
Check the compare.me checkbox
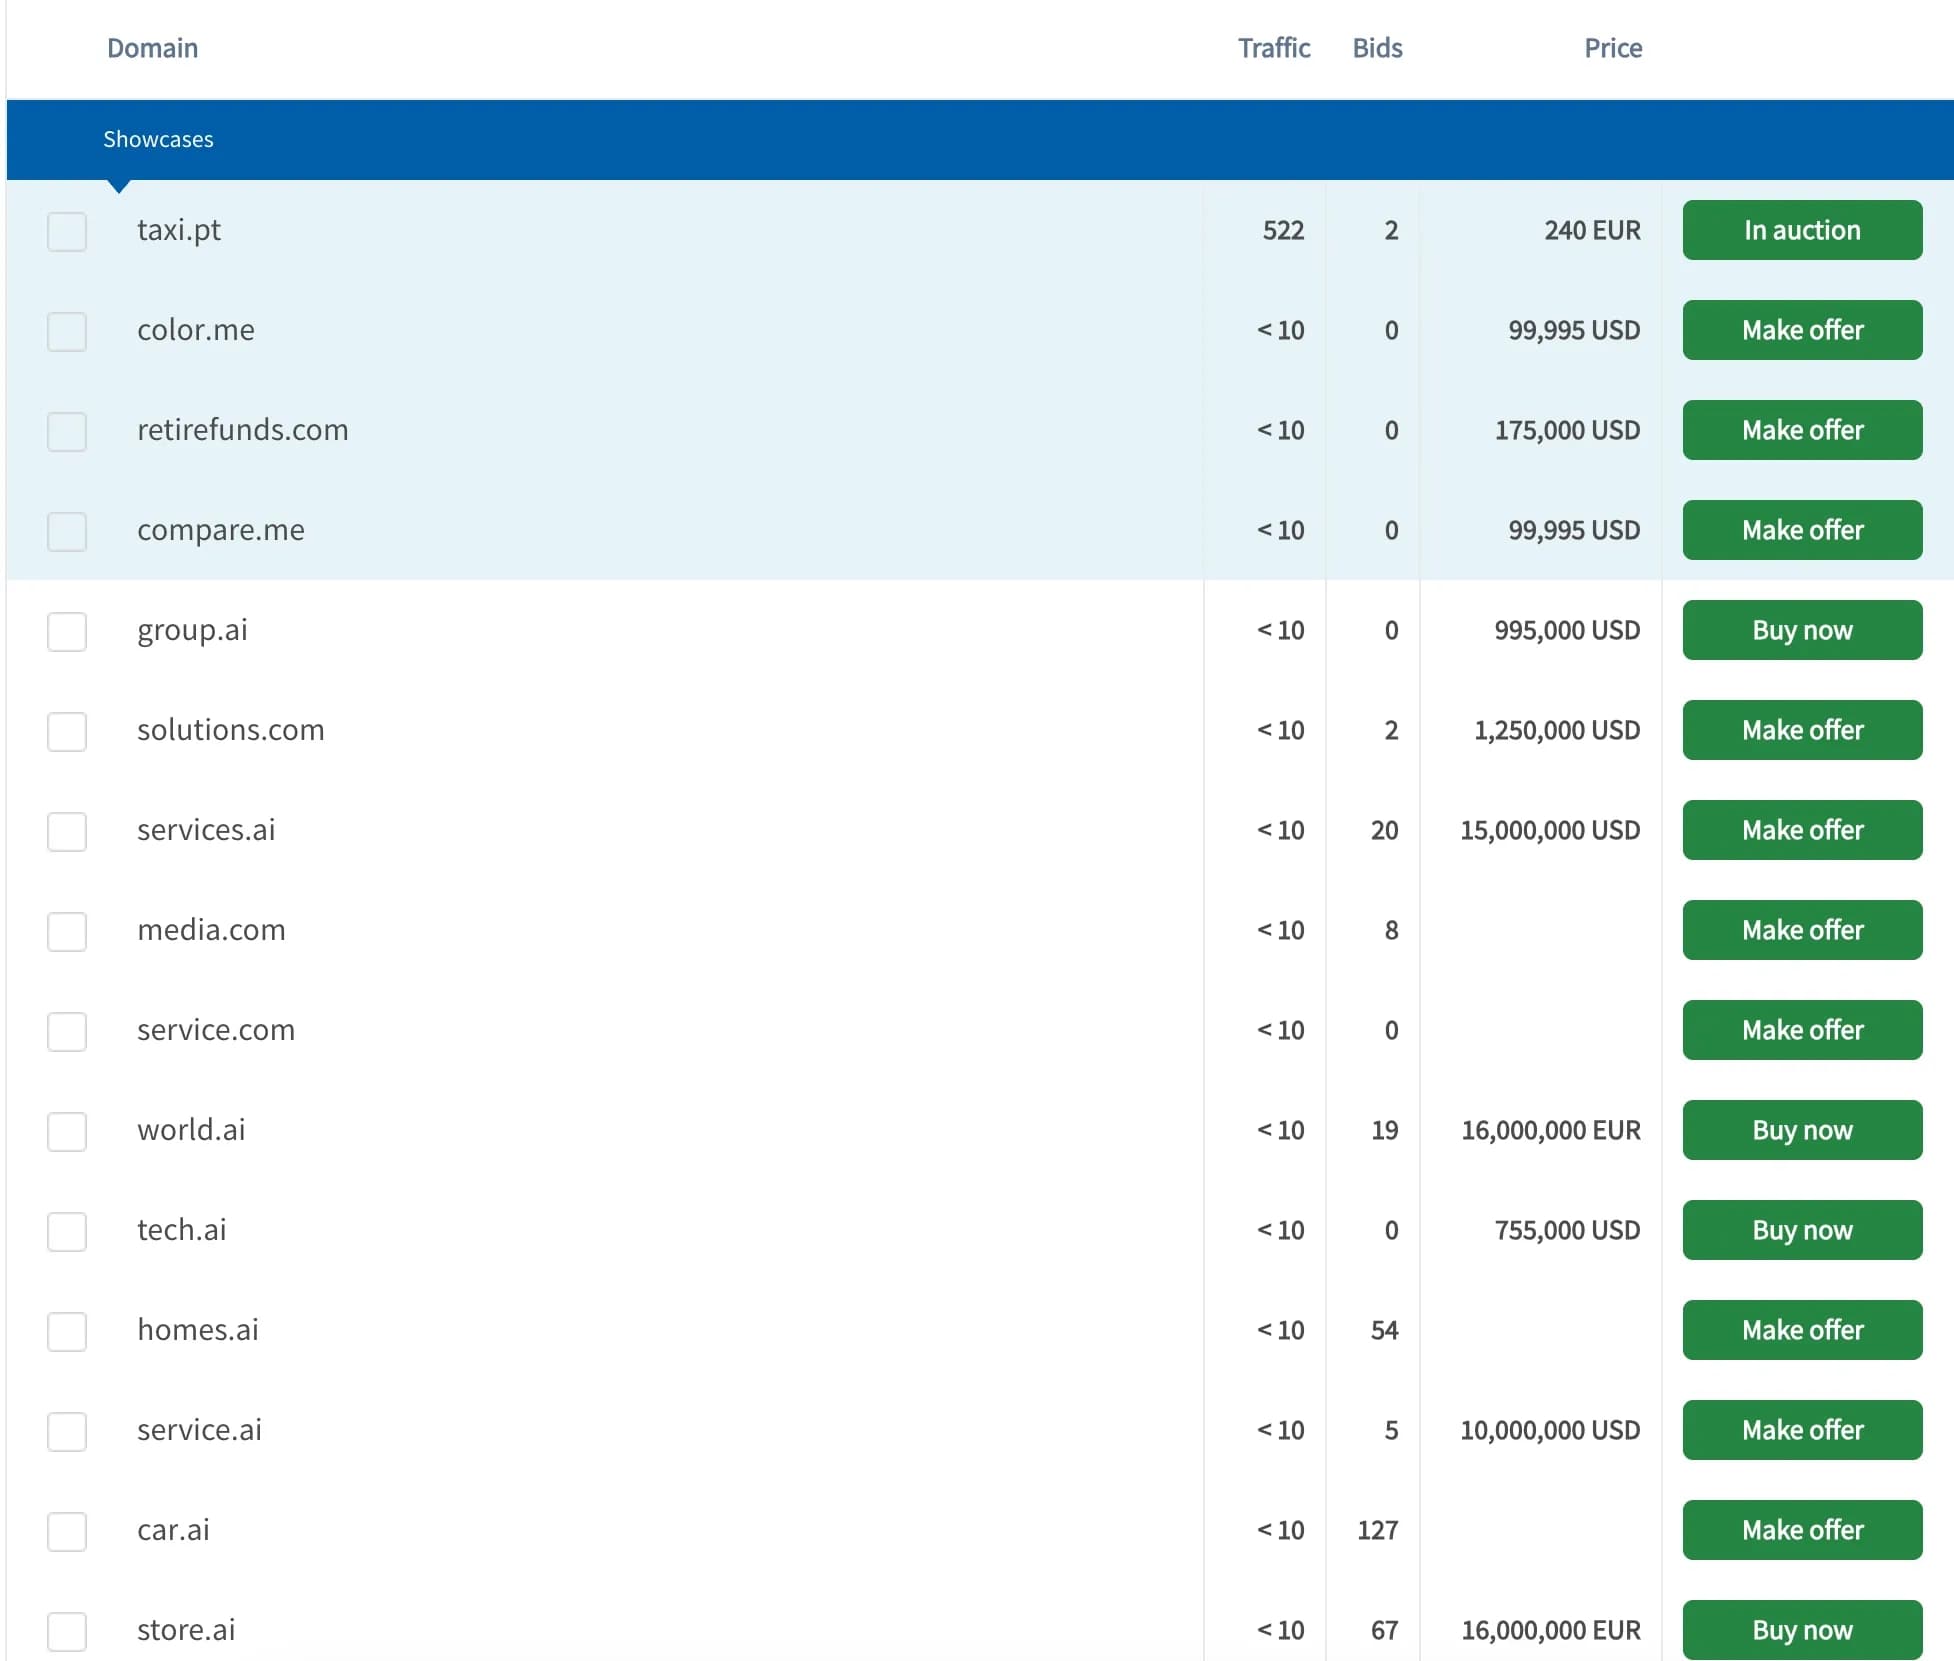(67, 531)
